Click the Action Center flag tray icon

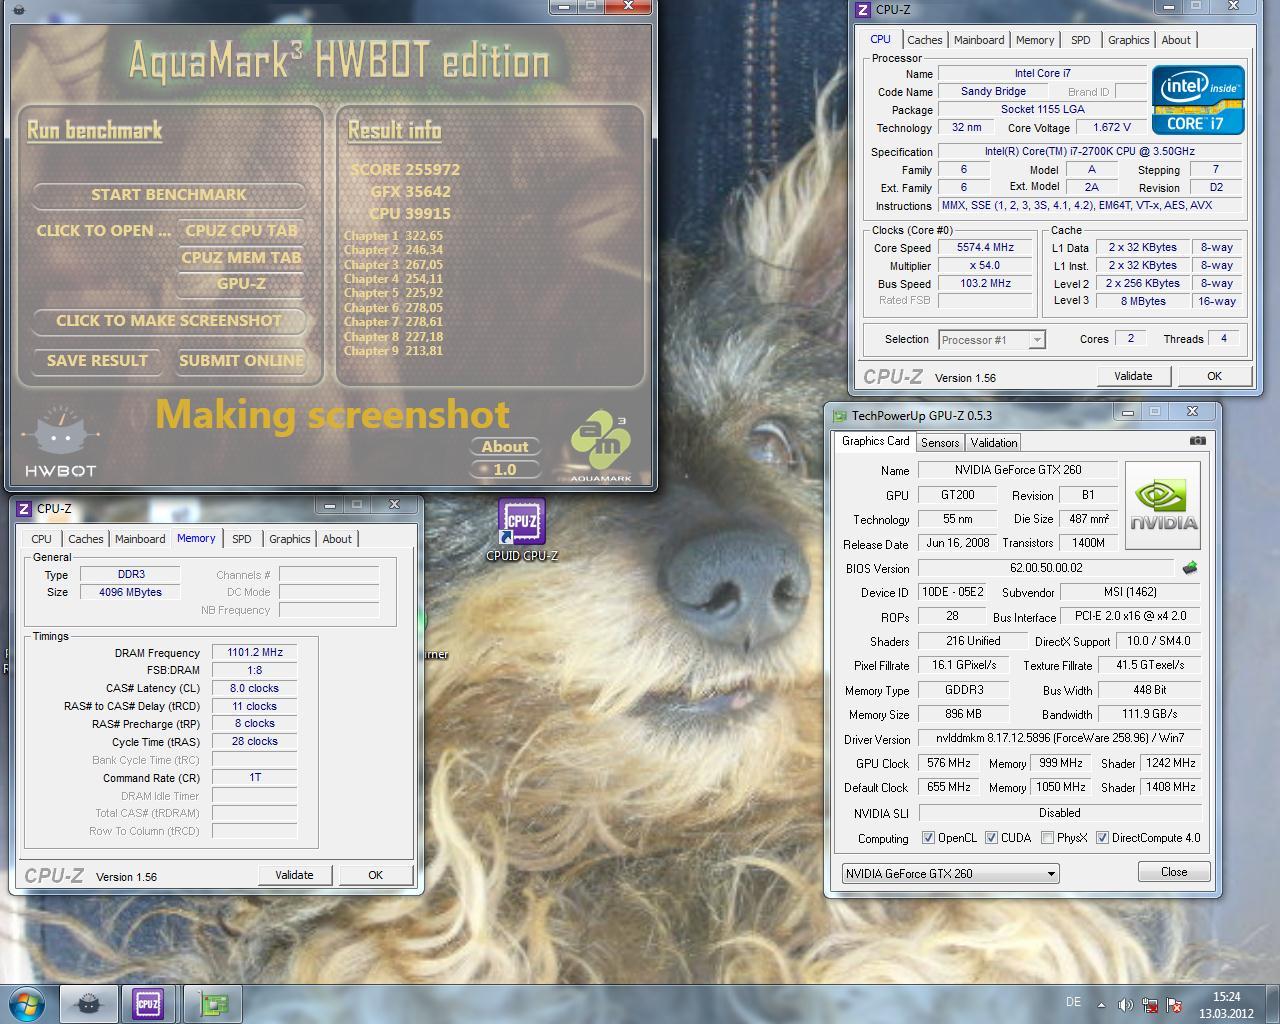tap(1175, 1005)
